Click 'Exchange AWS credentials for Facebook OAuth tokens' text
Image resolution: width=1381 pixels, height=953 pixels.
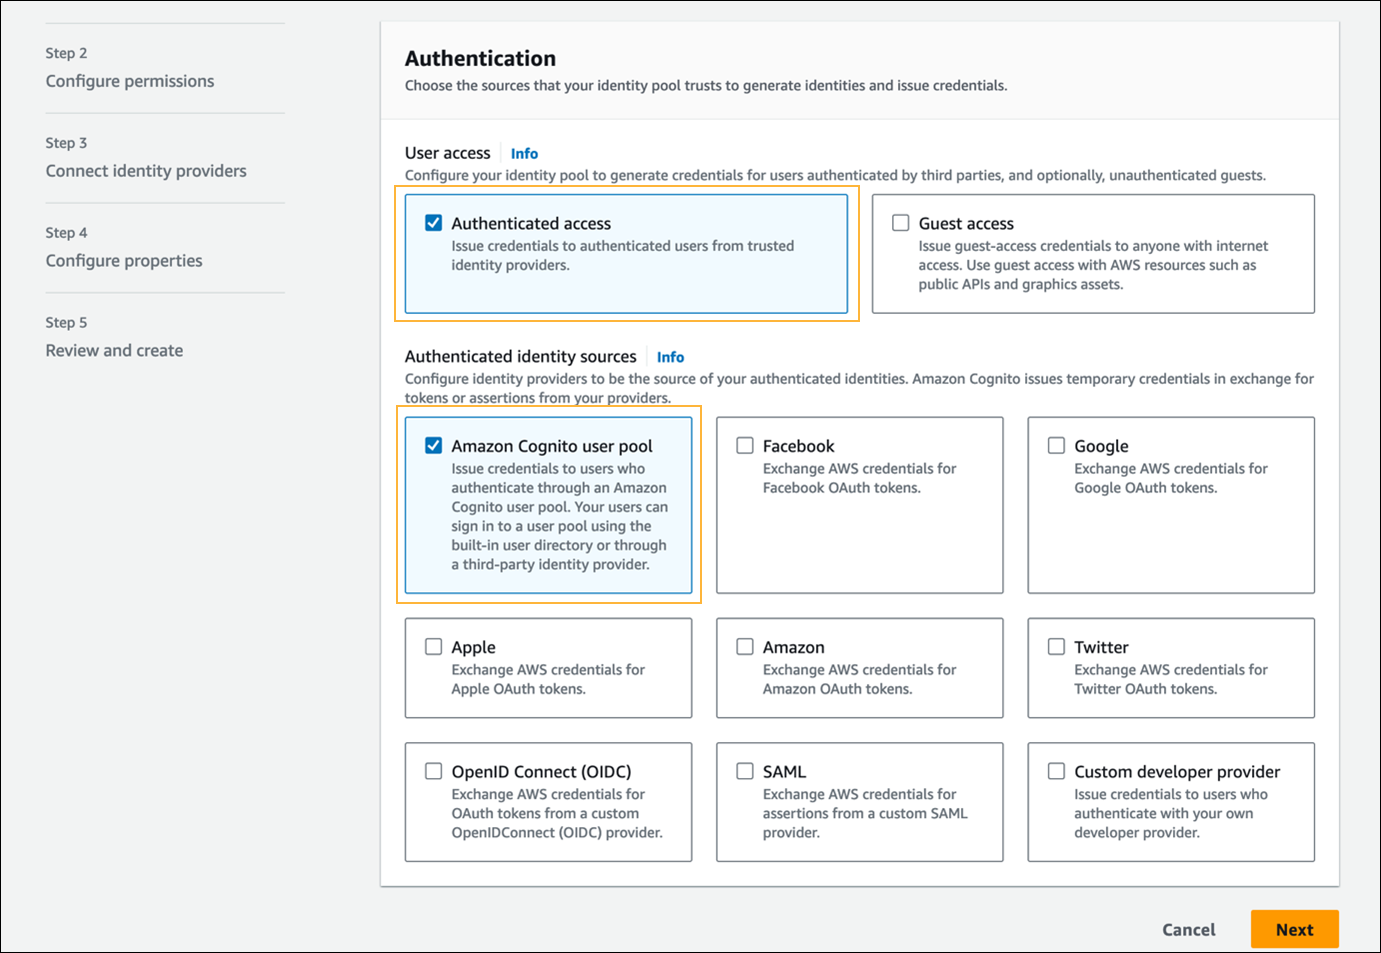pyautogui.click(x=859, y=478)
